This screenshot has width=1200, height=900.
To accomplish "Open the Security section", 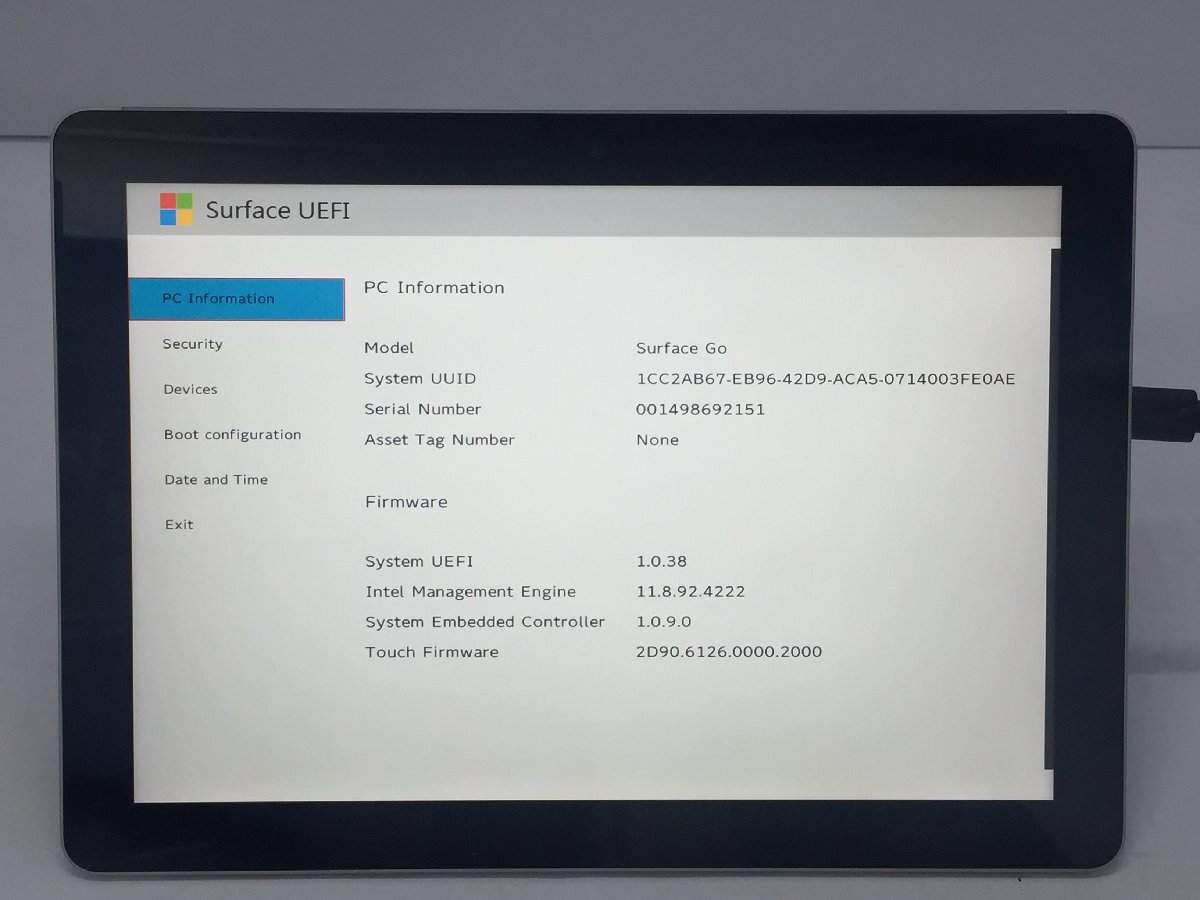I will (x=193, y=344).
